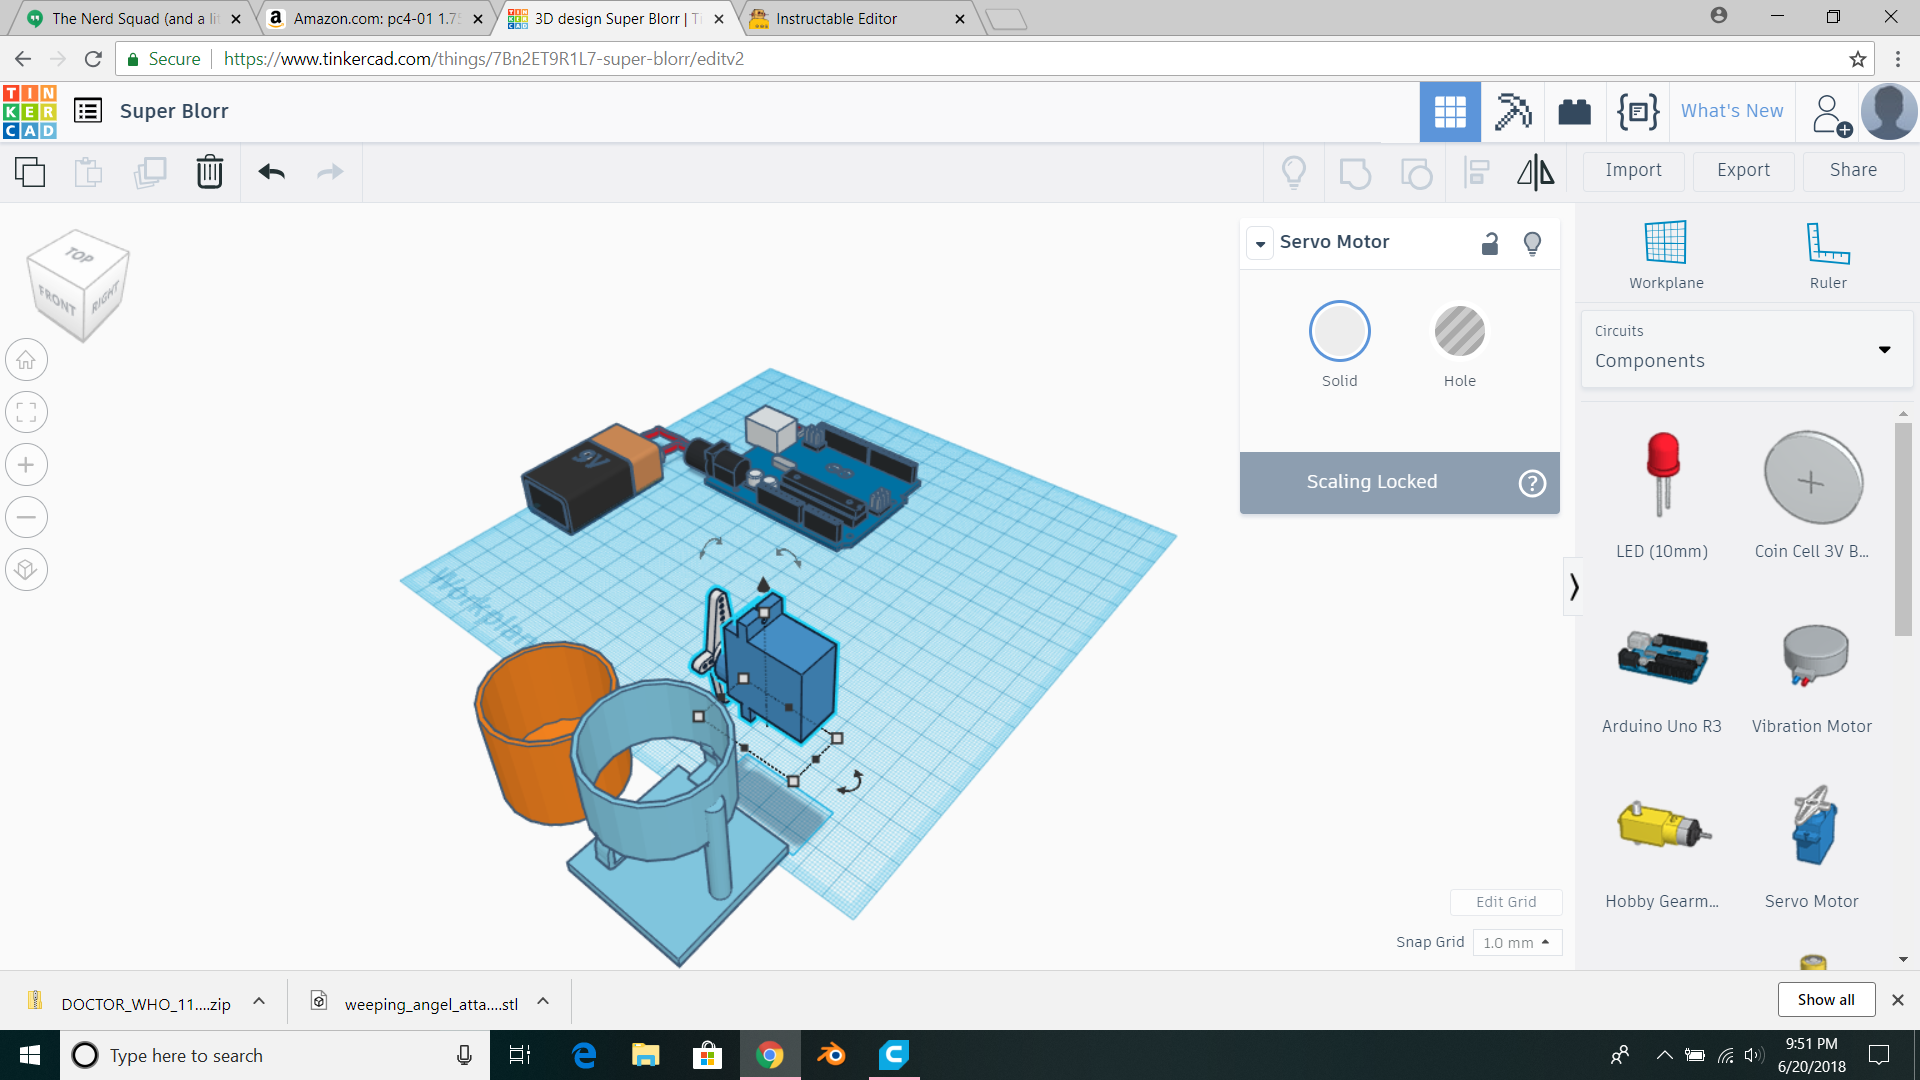Open the user profile avatar
The image size is (1920, 1080).
click(1889, 111)
